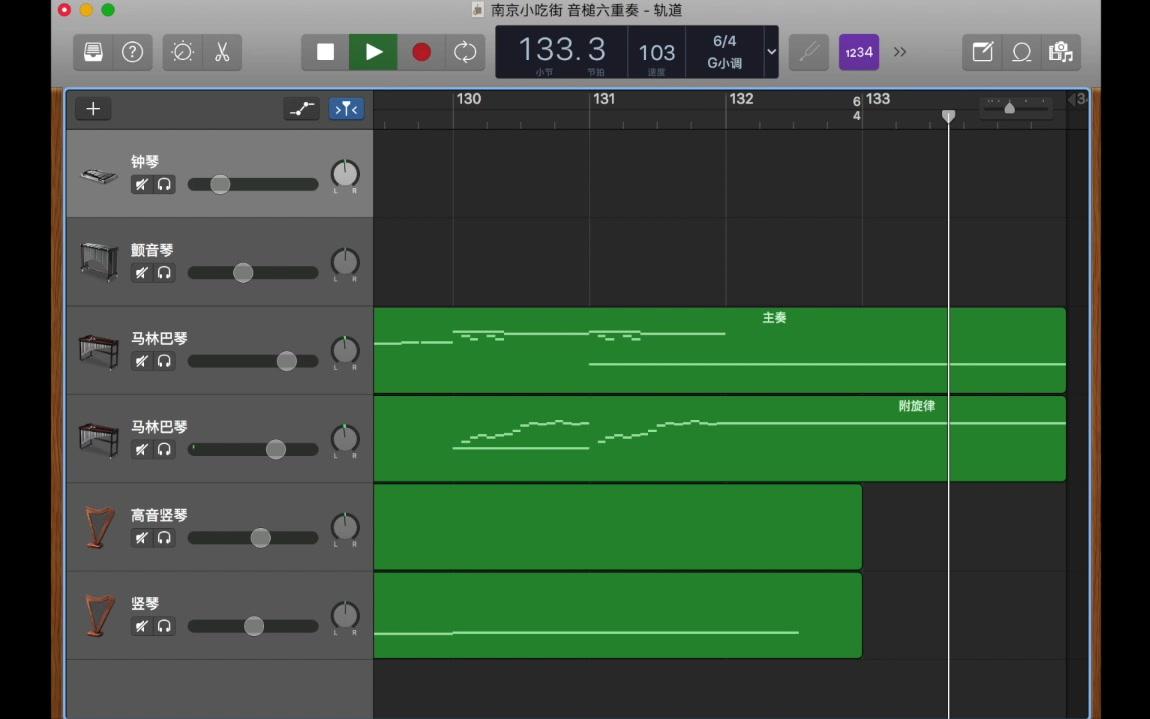Image resolution: width=1150 pixels, height=719 pixels.
Task: Select the 钟琴 glockenspiel instrument icon
Action: point(99,175)
